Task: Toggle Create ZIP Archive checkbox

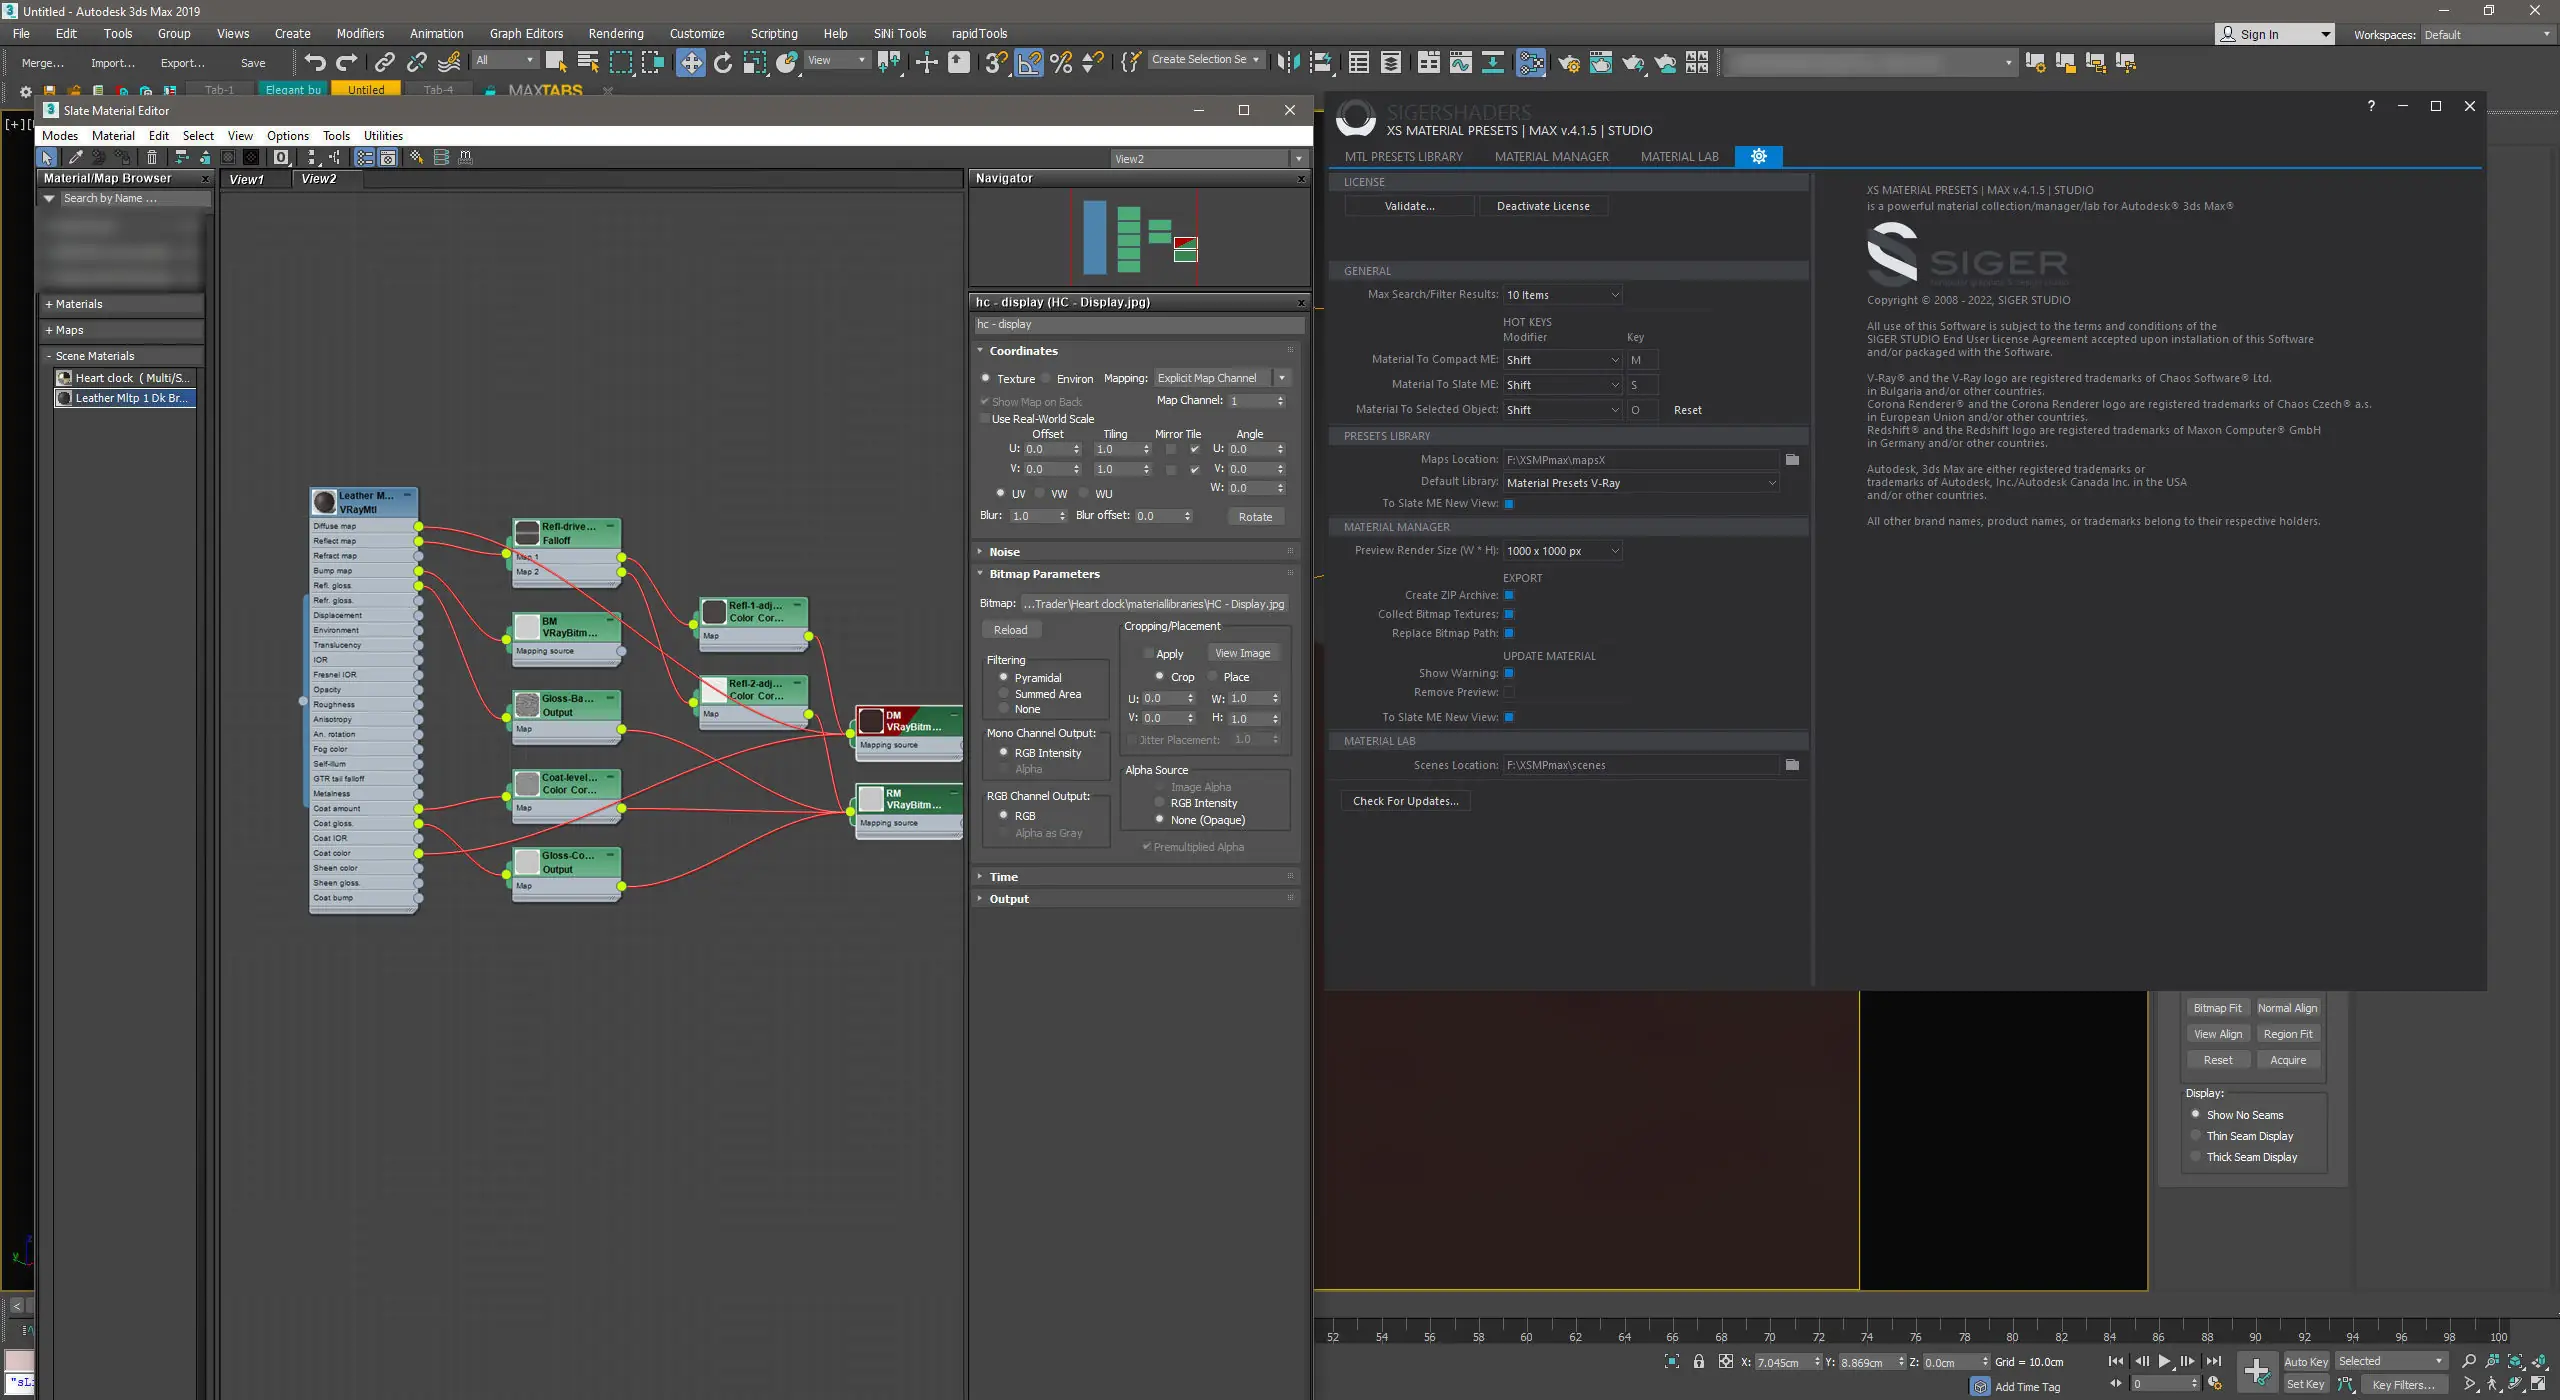Action: pyautogui.click(x=1509, y=595)
